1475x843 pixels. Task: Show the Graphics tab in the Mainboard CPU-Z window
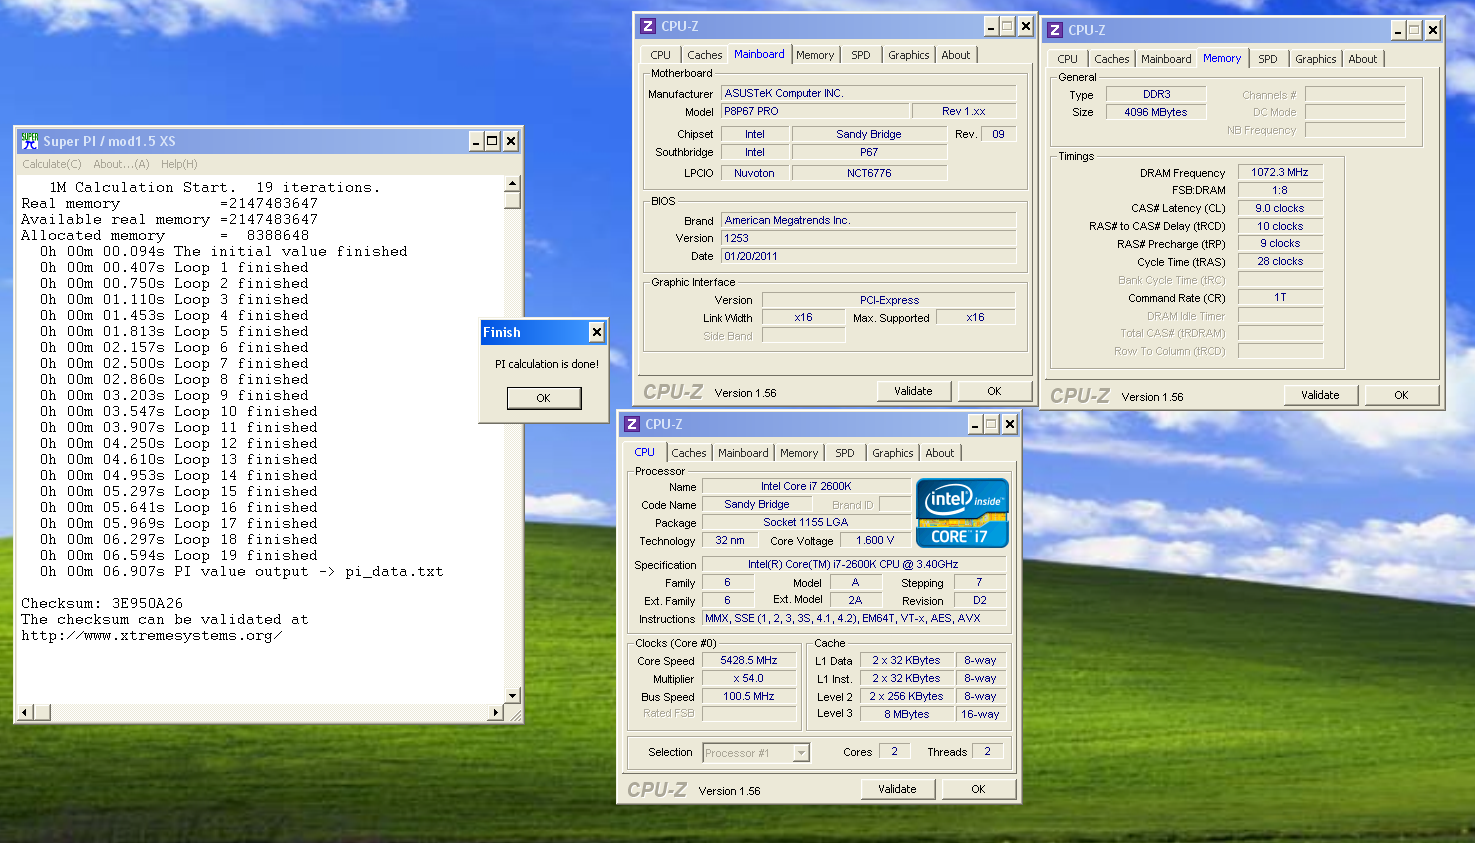tap(909, 55)
